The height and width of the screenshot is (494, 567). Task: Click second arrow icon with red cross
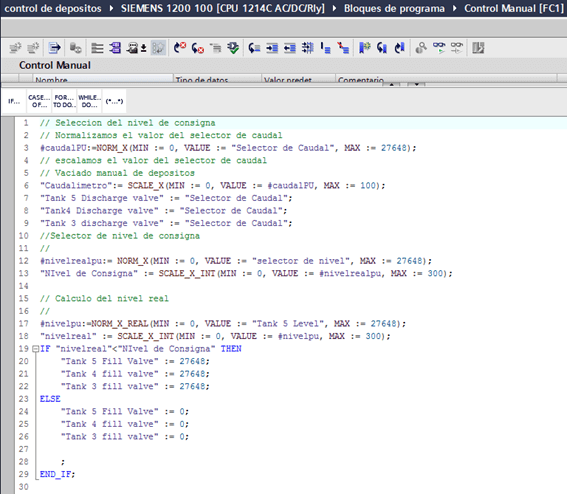[197, 48]
